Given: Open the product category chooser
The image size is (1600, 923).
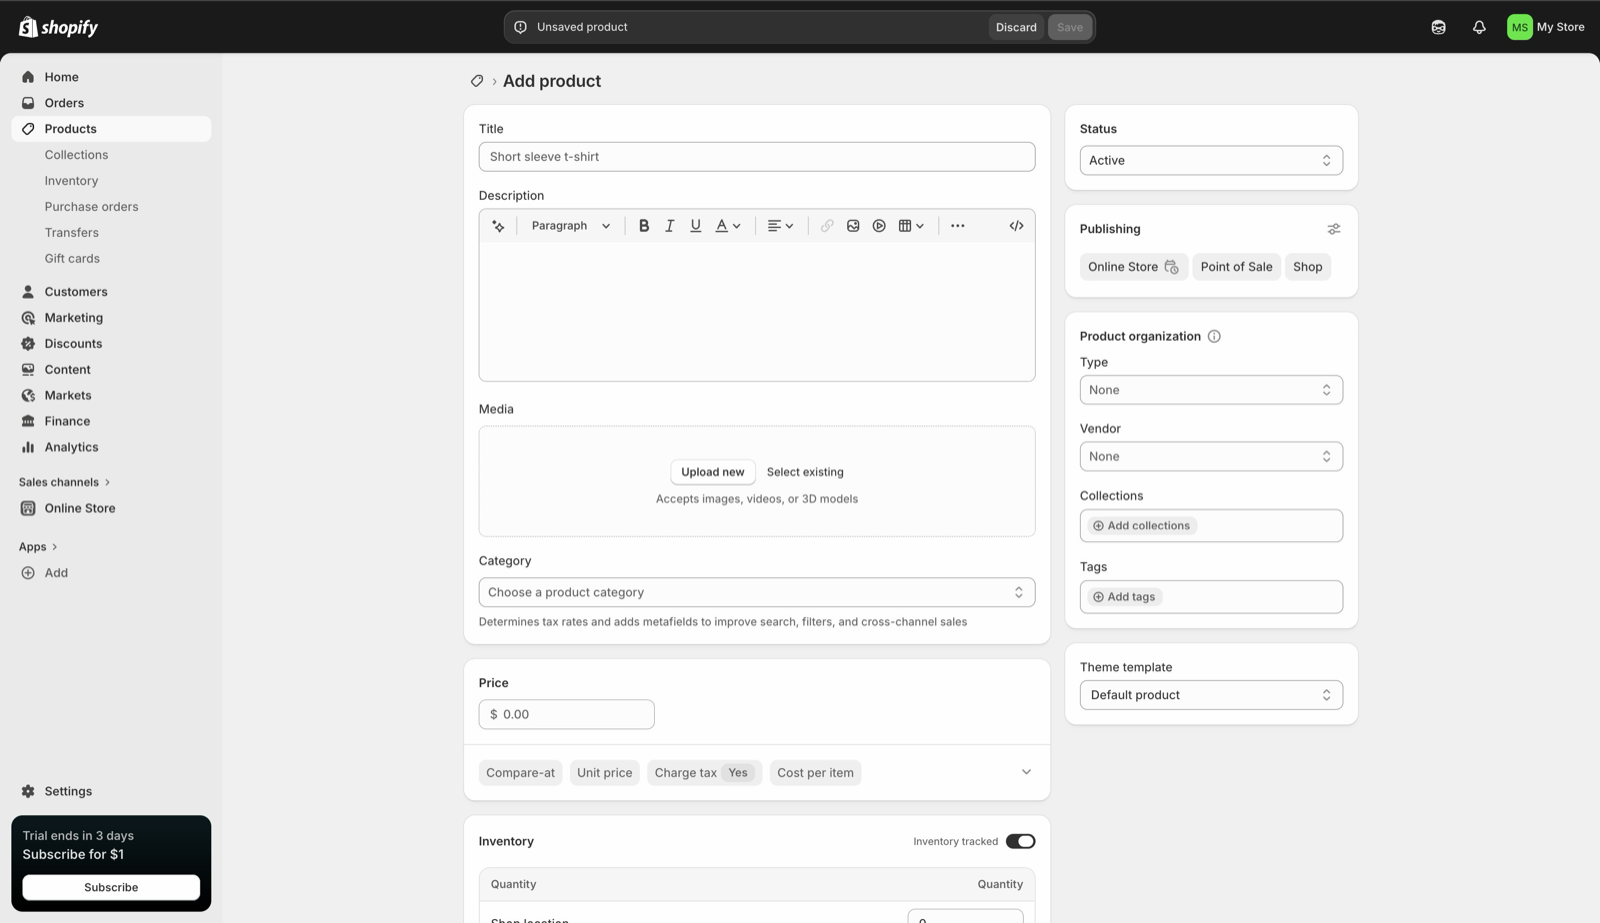Looking at the screenshot, I should tap(756, 592).
